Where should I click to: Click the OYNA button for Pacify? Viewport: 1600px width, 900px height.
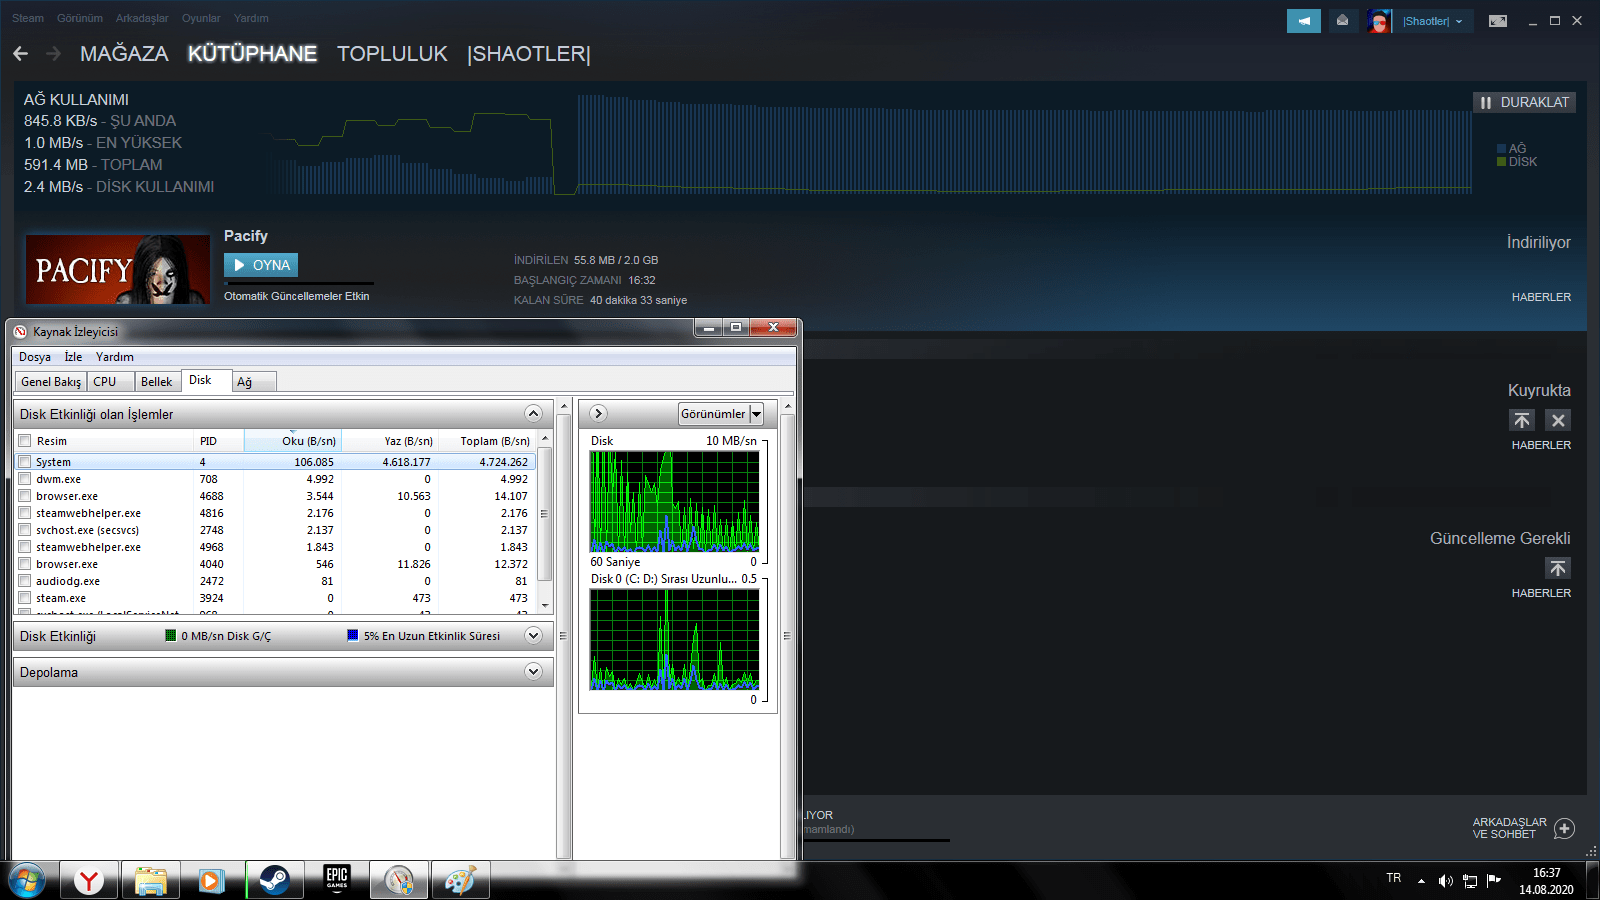(x=261, y=265)
